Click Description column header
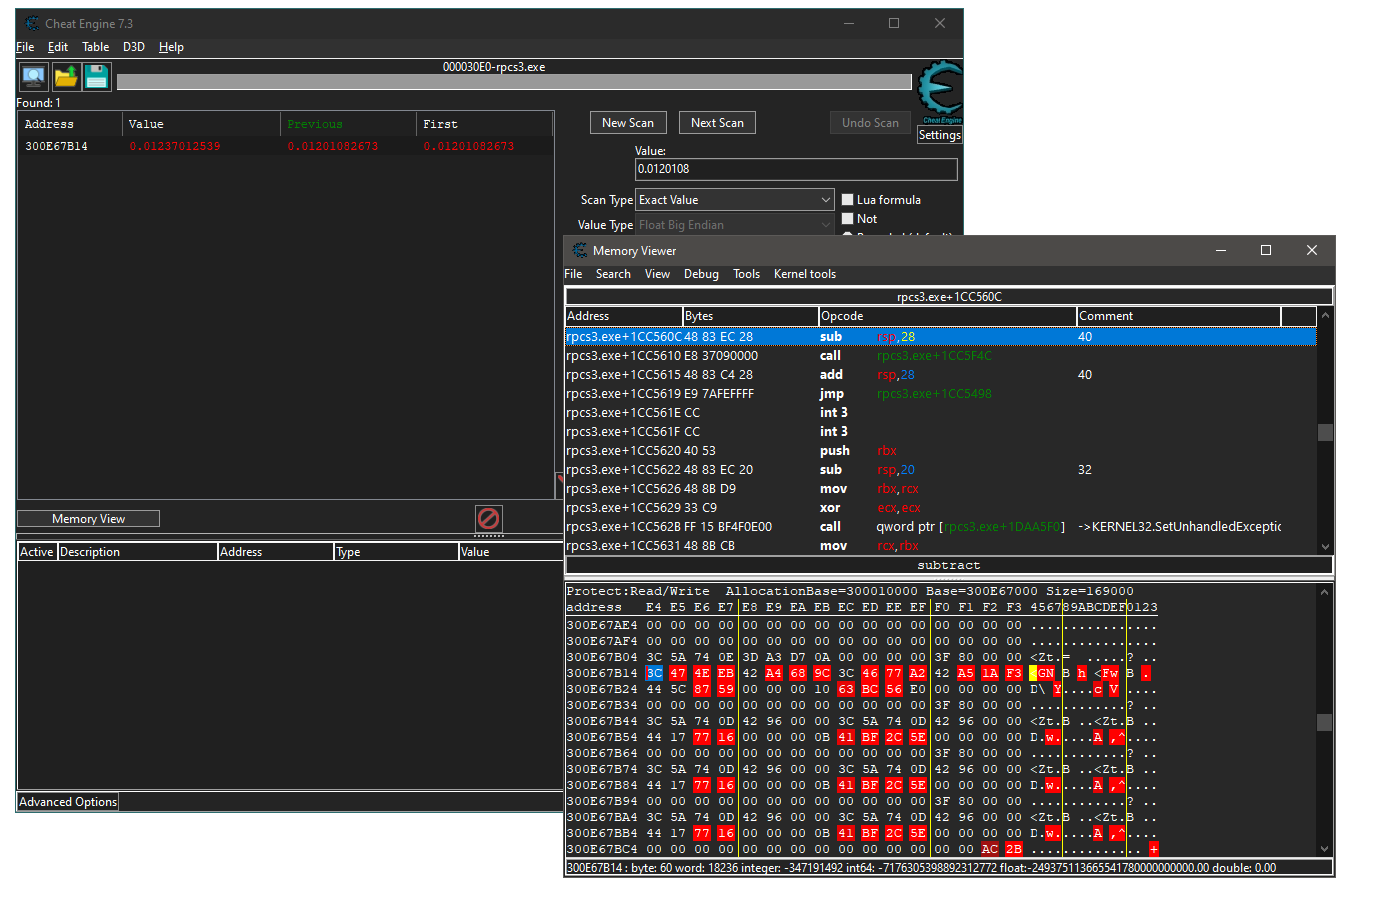 (x=137, y=552)
